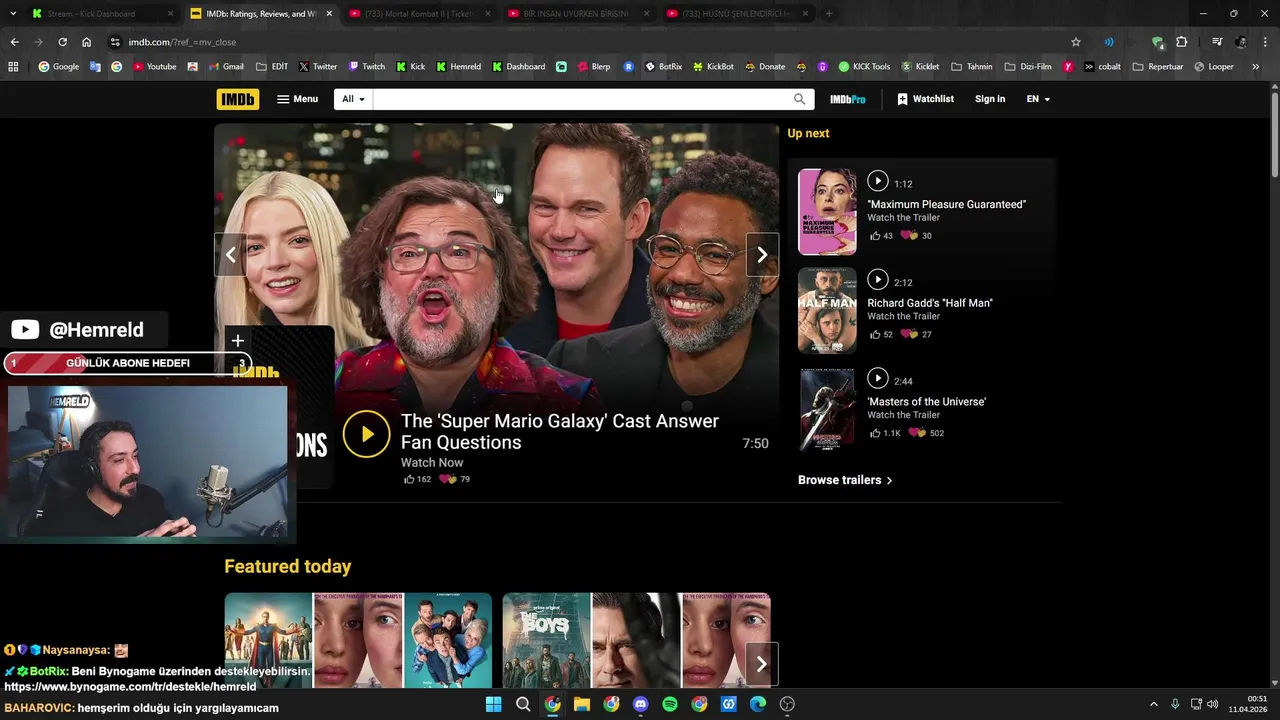1280x720 pixels.
Task: Expand the All search category dropdown
Action: point(353,99)
